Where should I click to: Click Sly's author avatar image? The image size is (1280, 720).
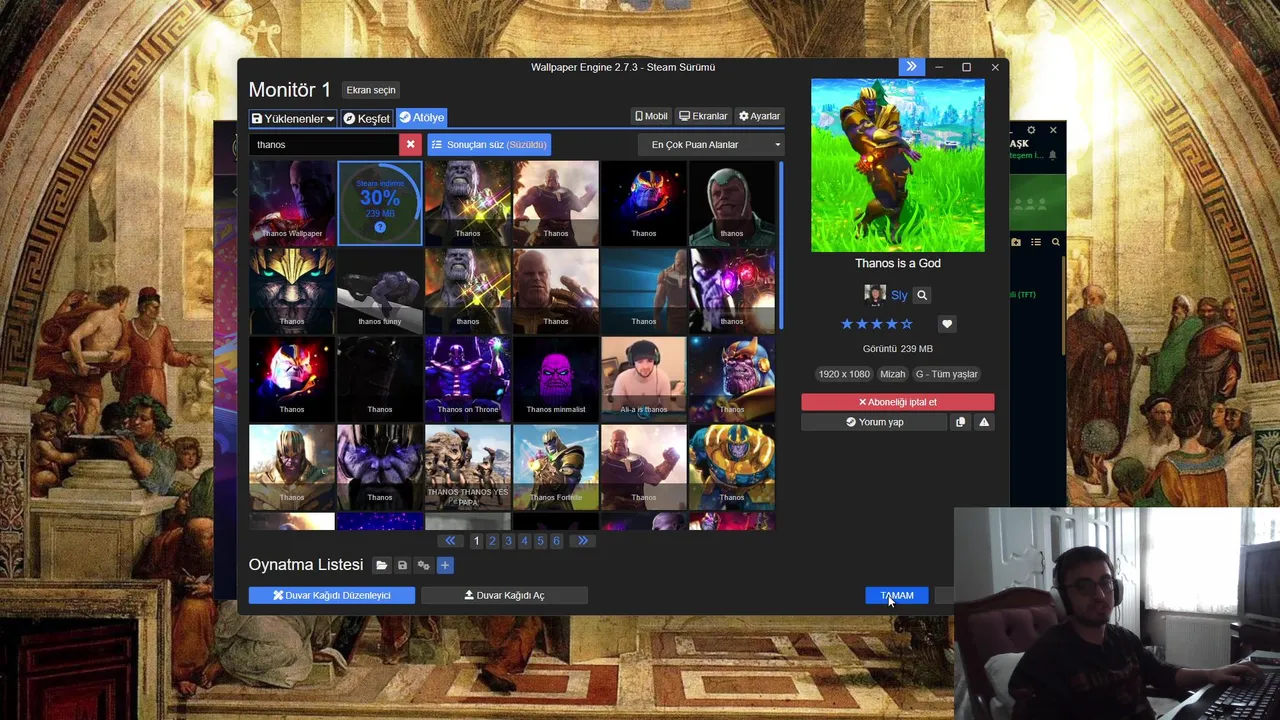pyautogui.click(x=875, y=295)
